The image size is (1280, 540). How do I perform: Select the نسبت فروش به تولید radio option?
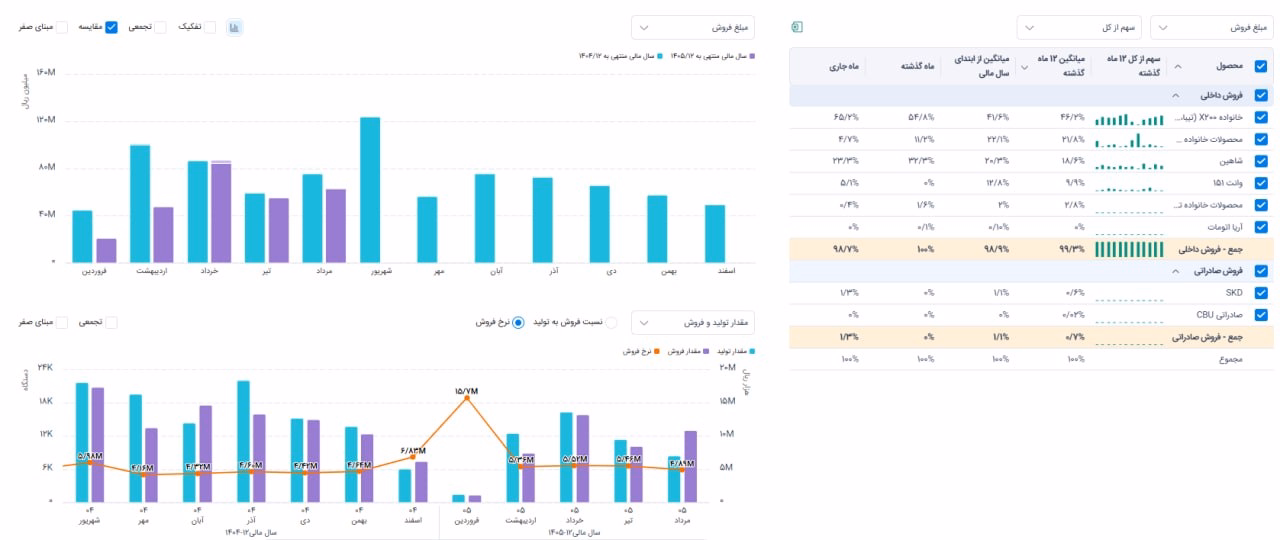click(612, 322)
